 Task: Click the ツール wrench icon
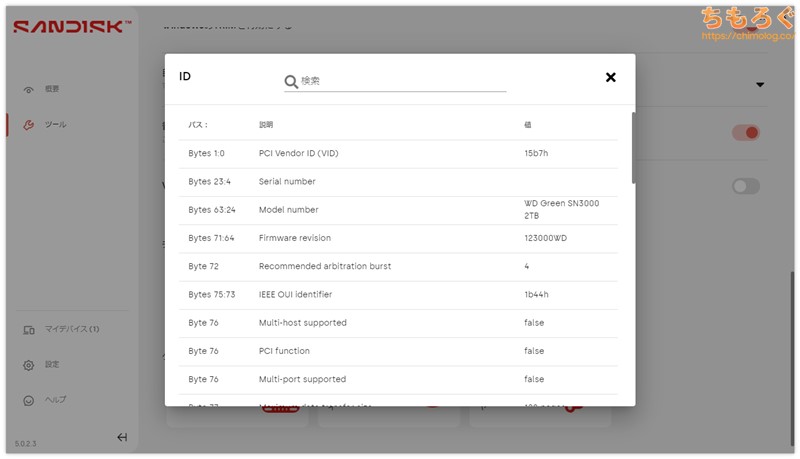click(28, 125)
